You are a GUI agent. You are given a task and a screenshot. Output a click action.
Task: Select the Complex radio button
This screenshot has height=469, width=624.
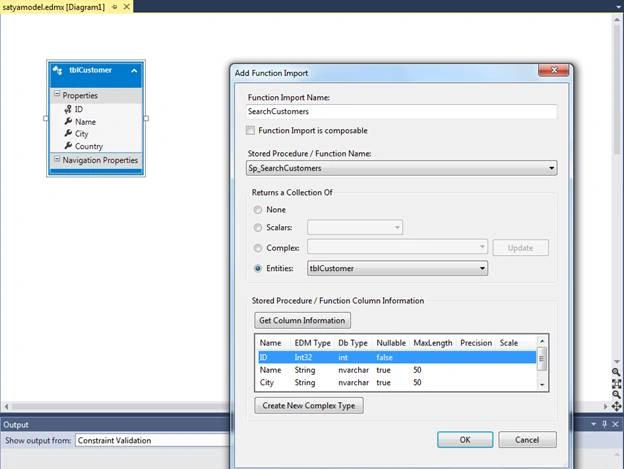tap(258, 248)
